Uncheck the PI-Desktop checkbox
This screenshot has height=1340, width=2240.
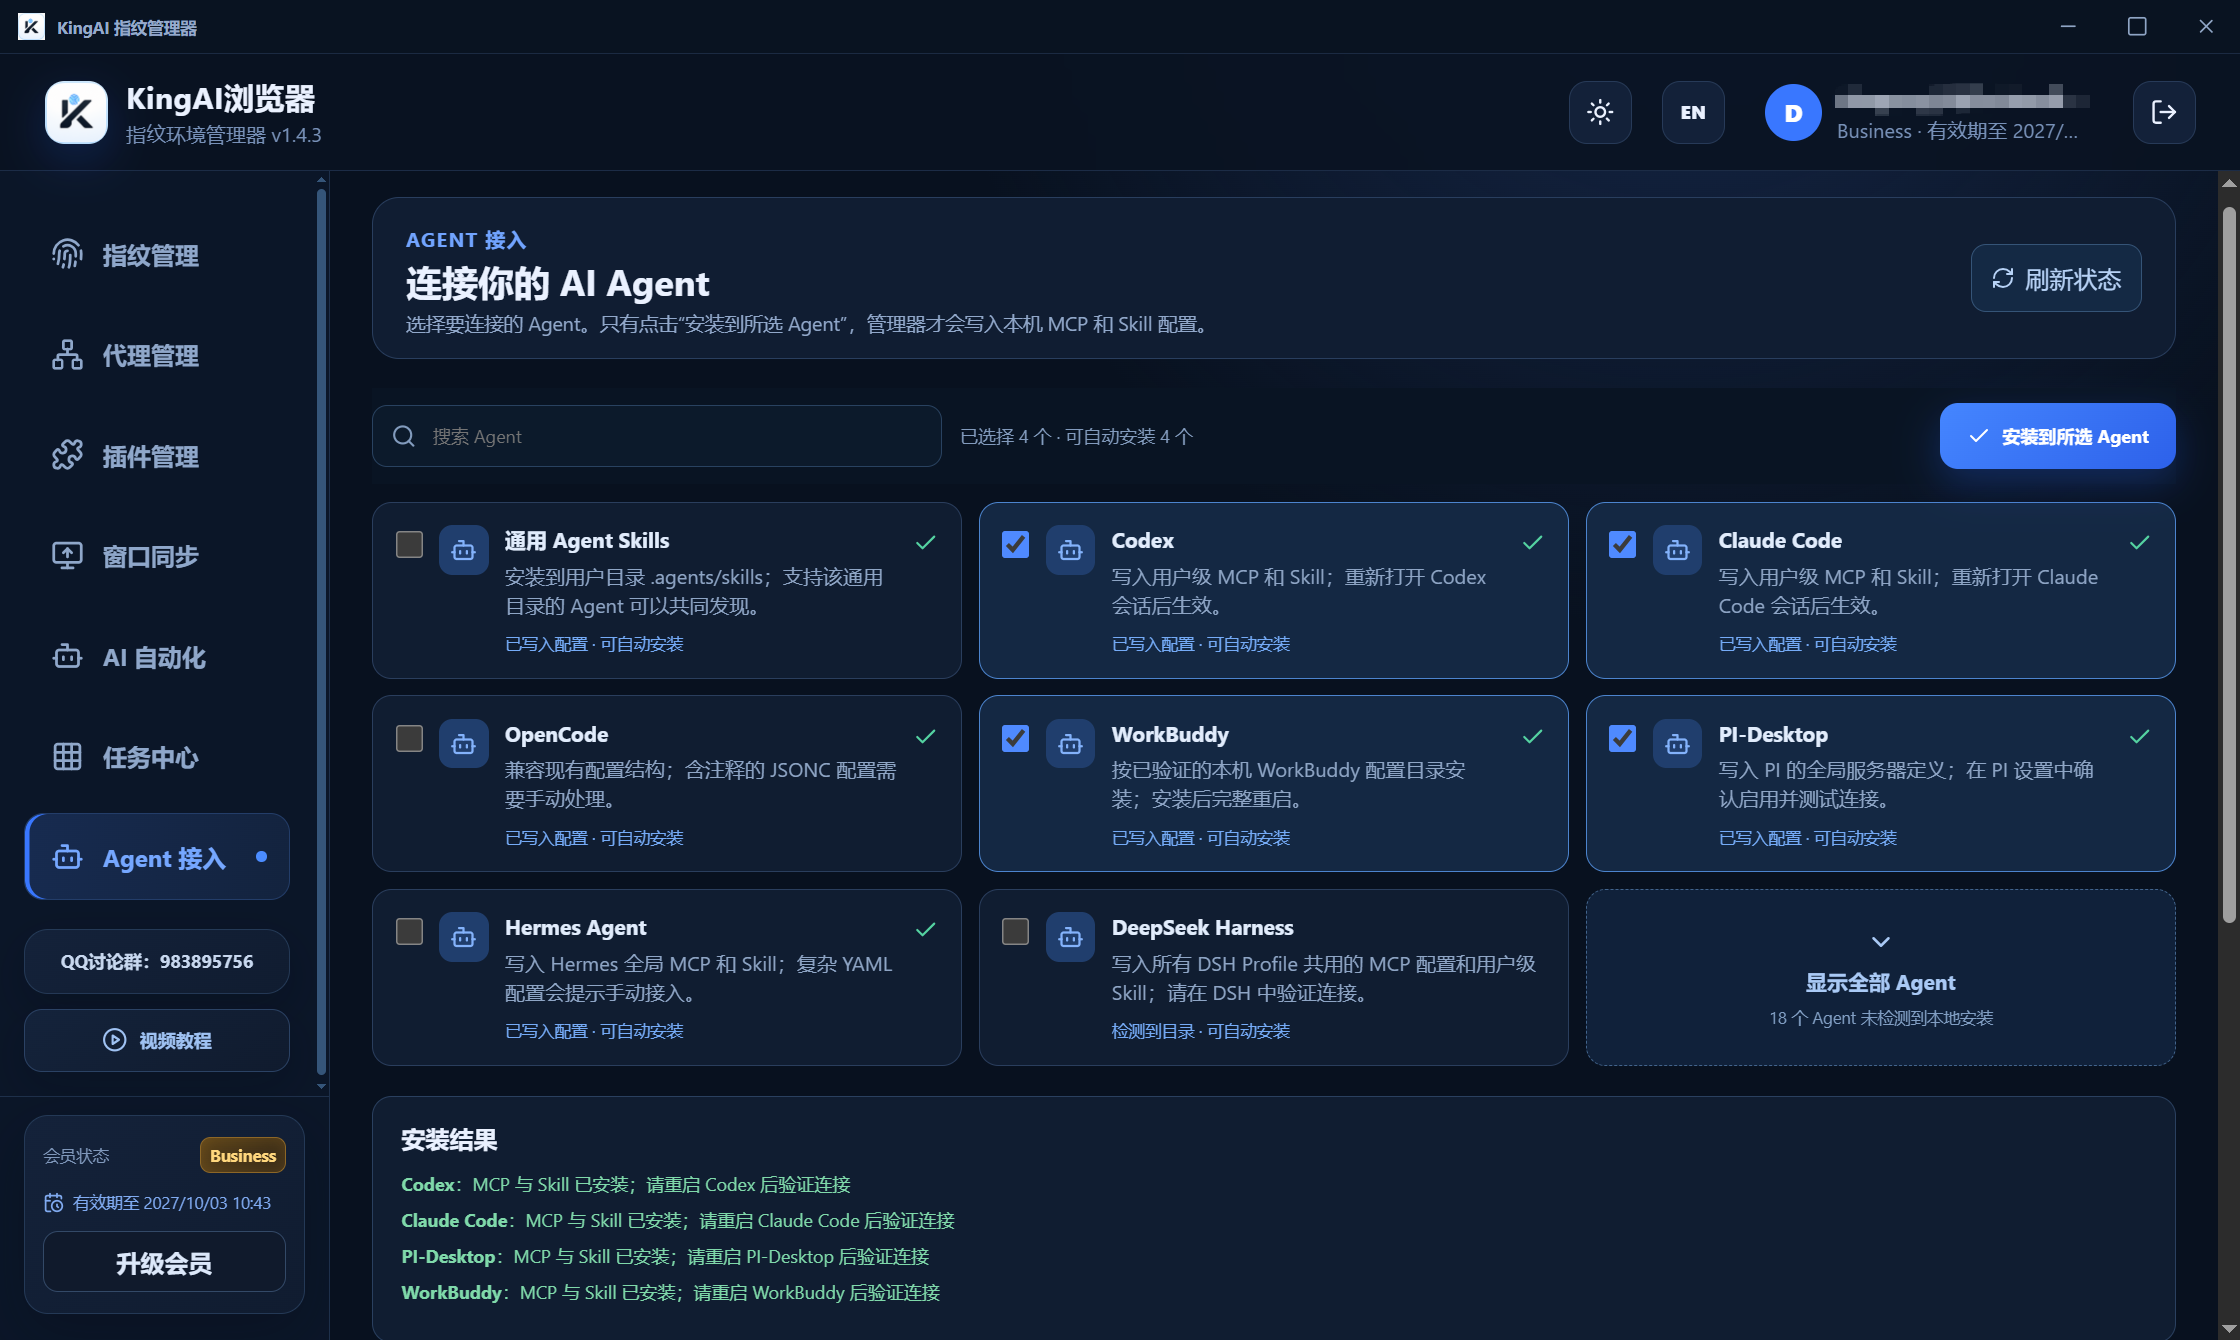click(x=1622, y=738)
